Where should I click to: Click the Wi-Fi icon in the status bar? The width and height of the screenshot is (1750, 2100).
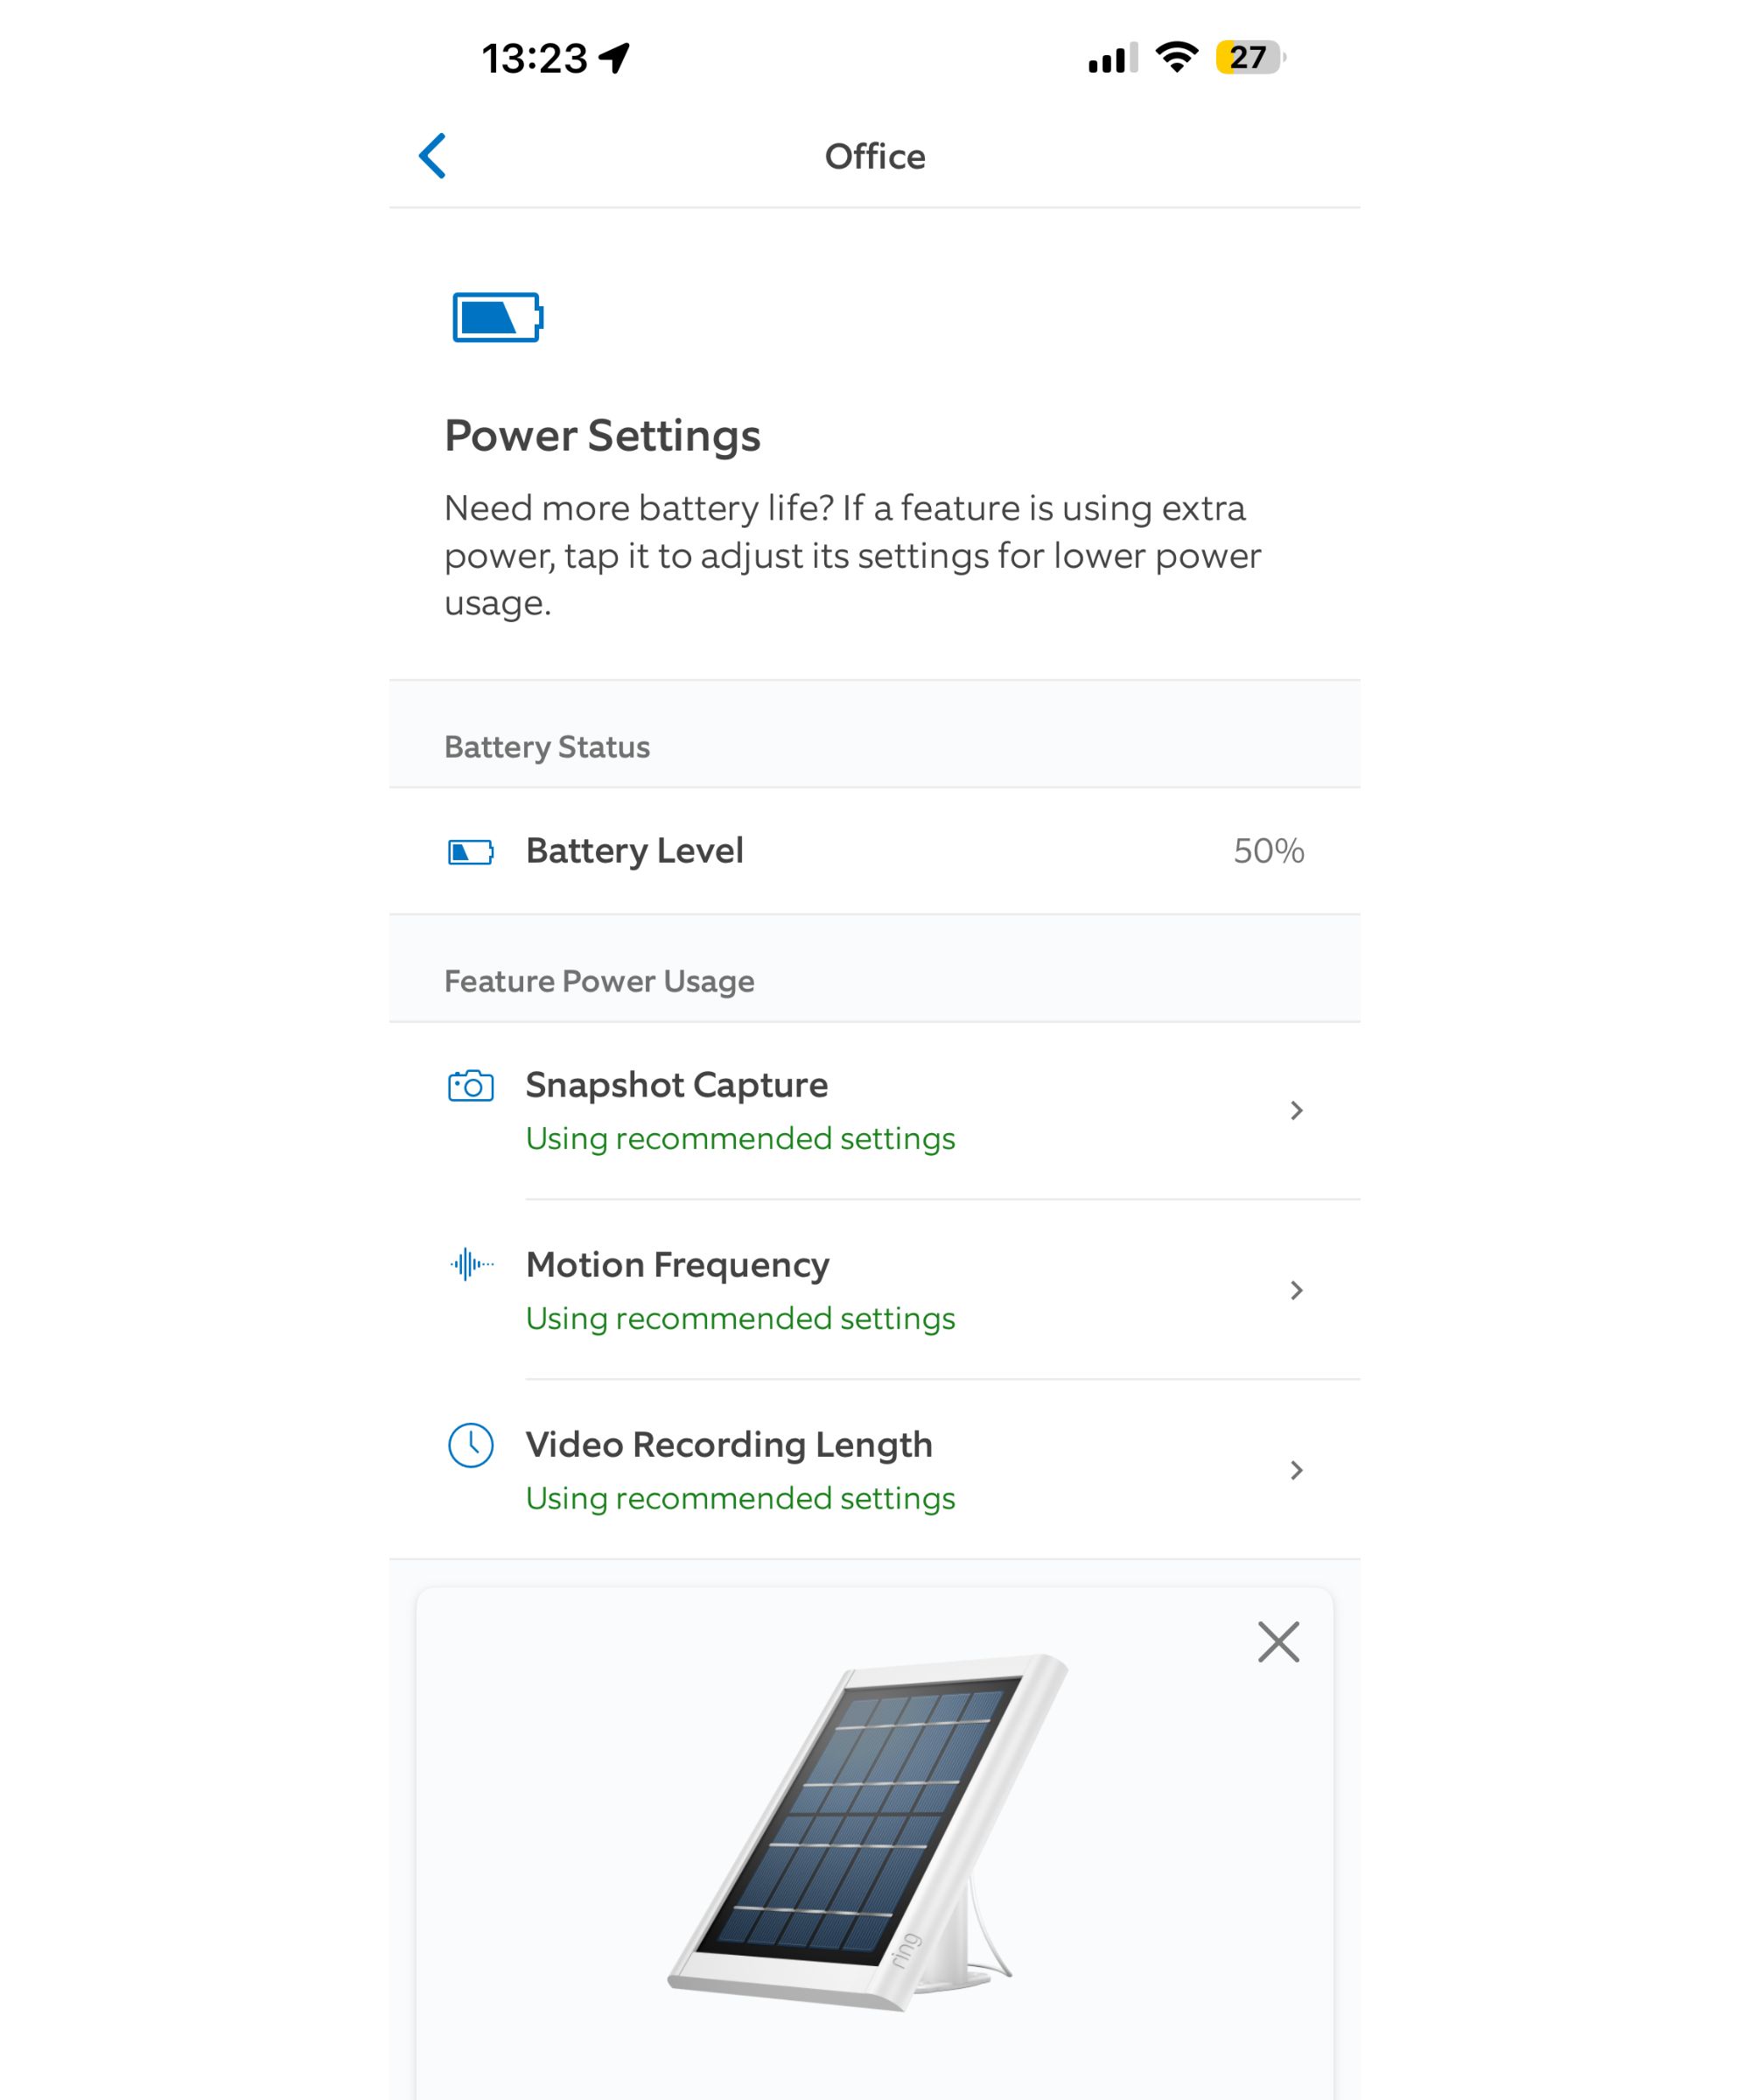tap(1176, 58)
